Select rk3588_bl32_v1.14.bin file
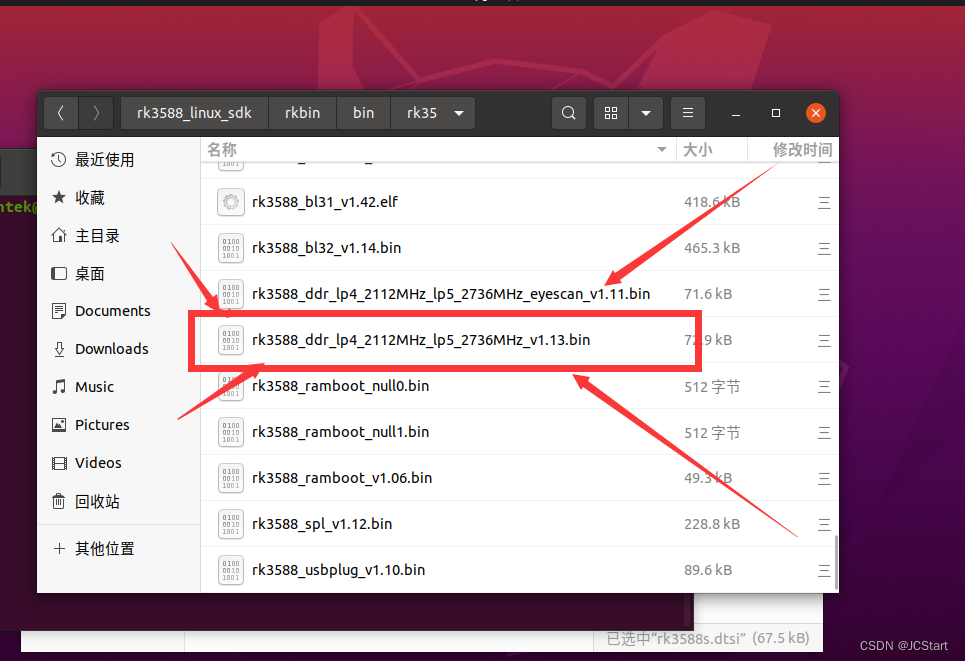This screenshot has width=965, height=661. point(519,248)
